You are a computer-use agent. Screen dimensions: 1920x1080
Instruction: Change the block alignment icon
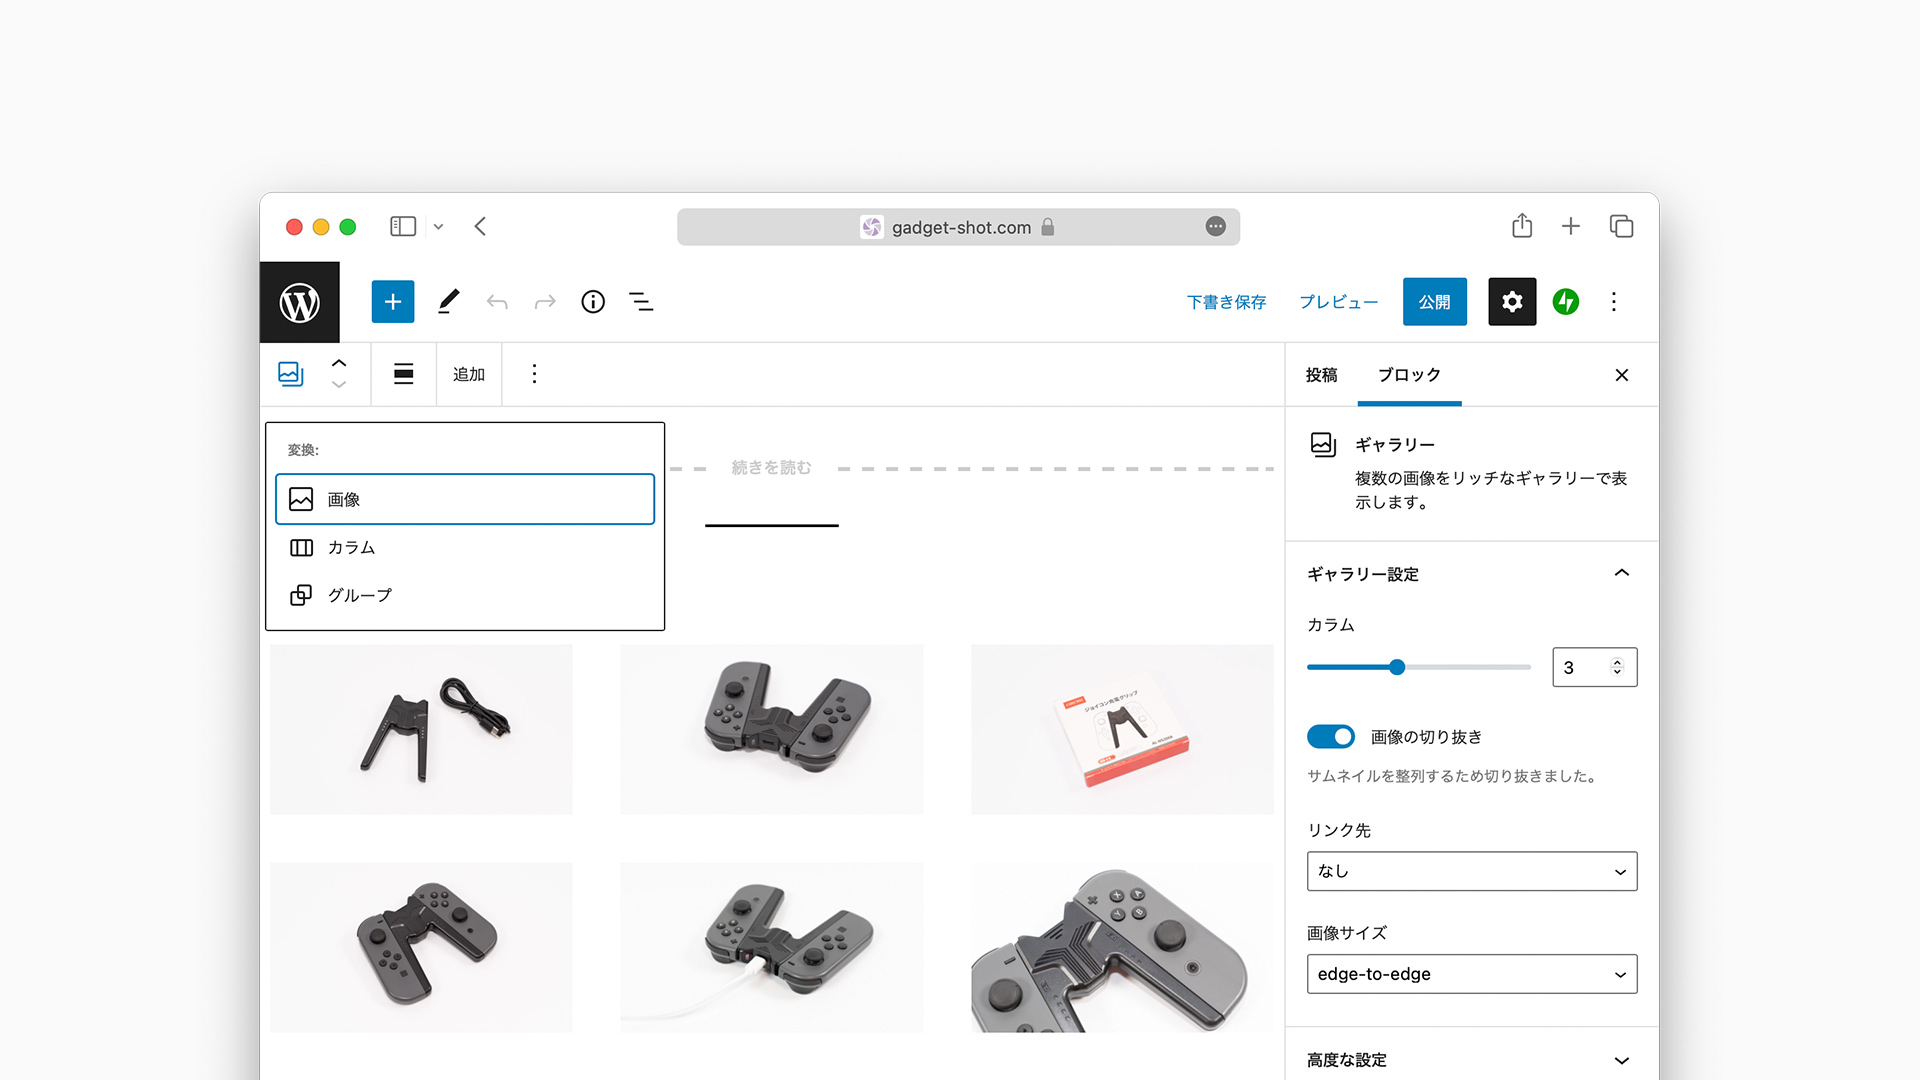[403, 374]
